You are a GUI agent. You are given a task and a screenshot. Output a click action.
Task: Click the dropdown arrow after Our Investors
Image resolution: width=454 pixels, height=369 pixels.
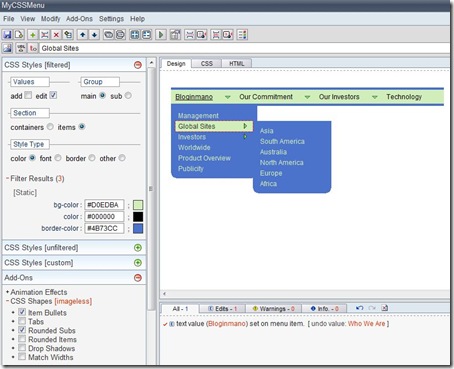[x=375, y=97]
